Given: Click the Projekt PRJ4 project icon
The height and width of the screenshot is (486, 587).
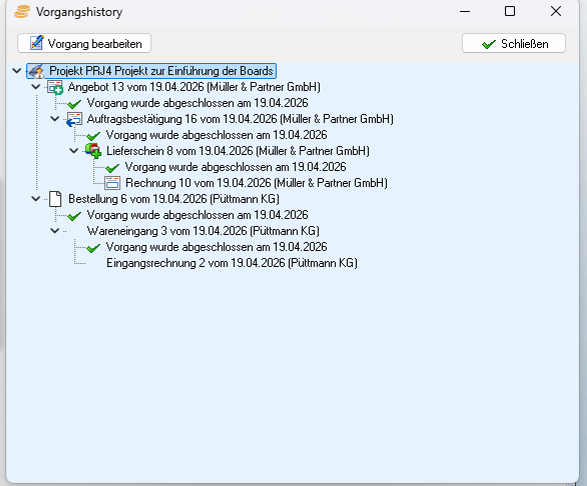Looking at the screenshot, I should coord(36,71).
